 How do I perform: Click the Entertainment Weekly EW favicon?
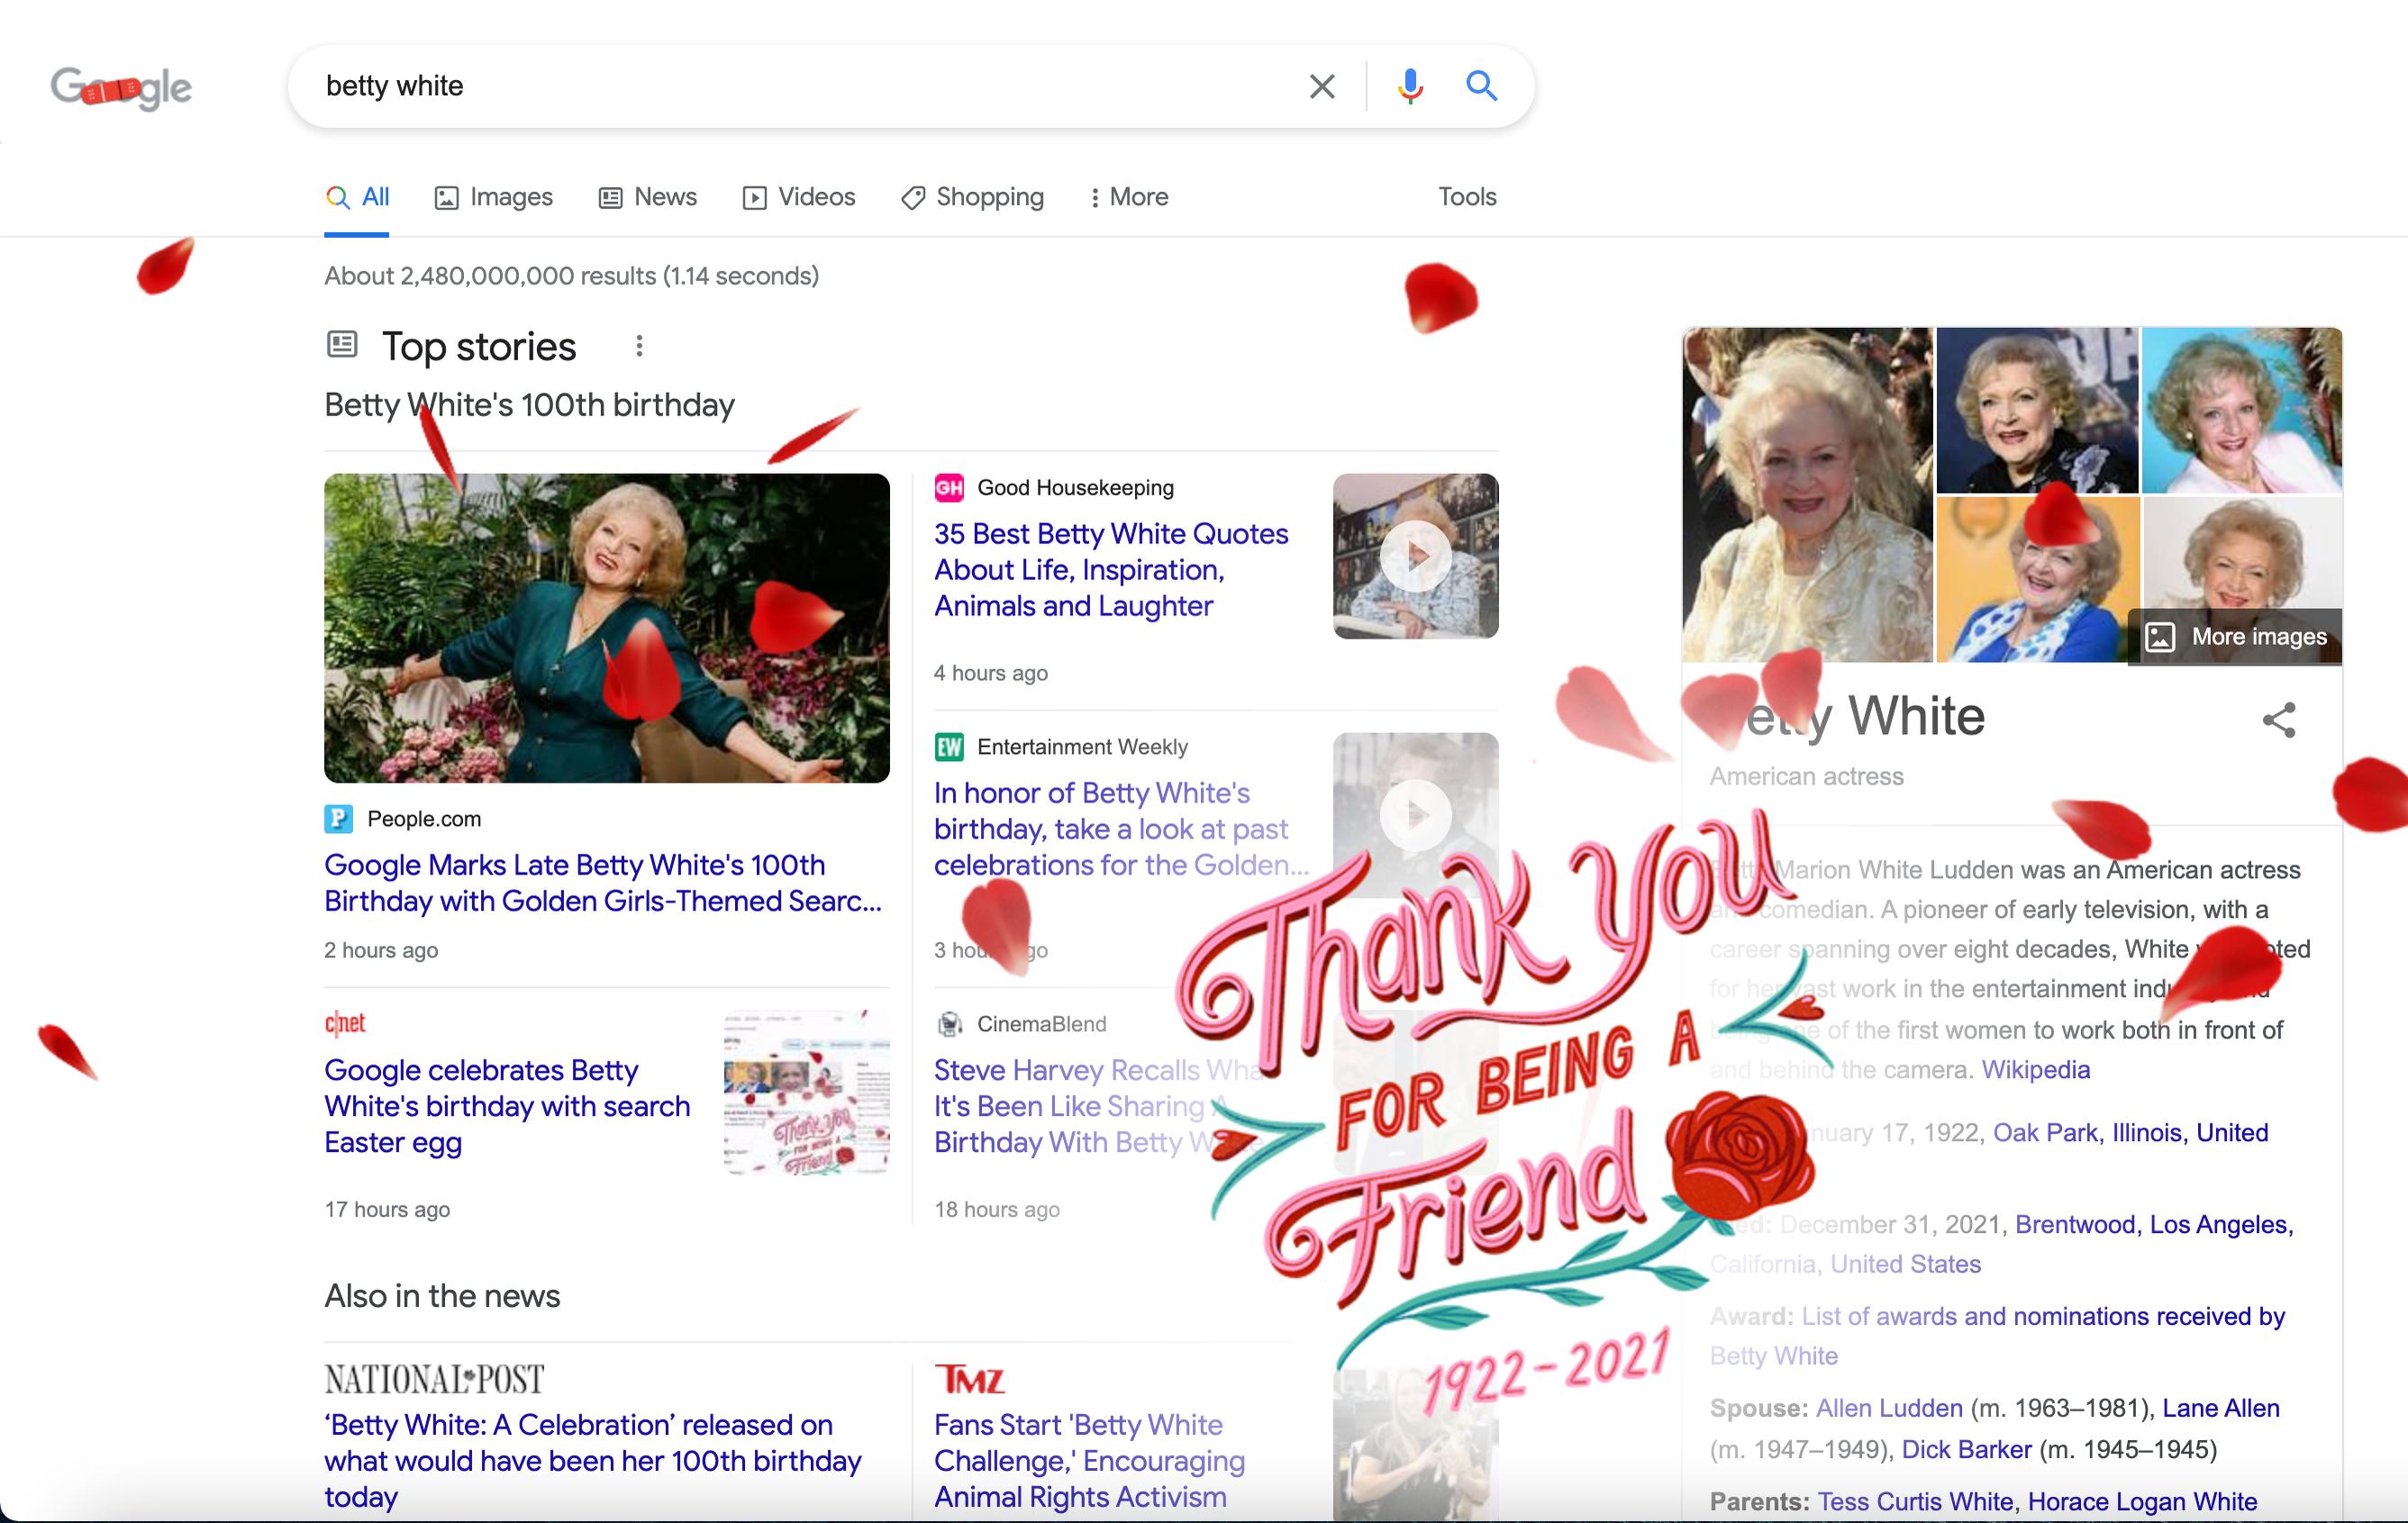click(x=948, y=746)
